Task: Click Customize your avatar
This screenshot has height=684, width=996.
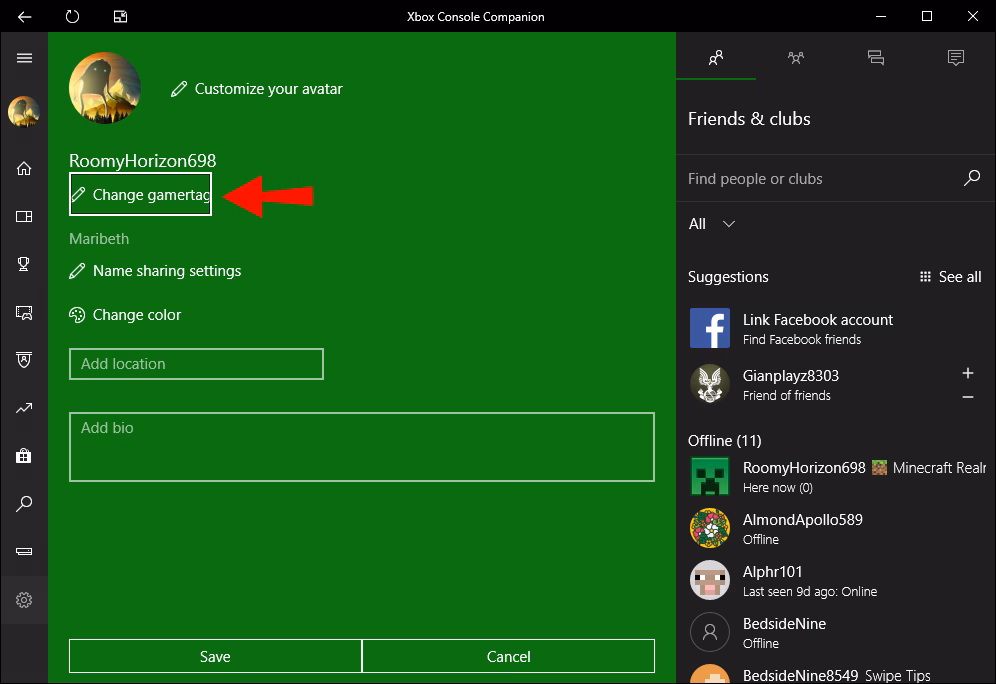Action: tap(257, 89)
